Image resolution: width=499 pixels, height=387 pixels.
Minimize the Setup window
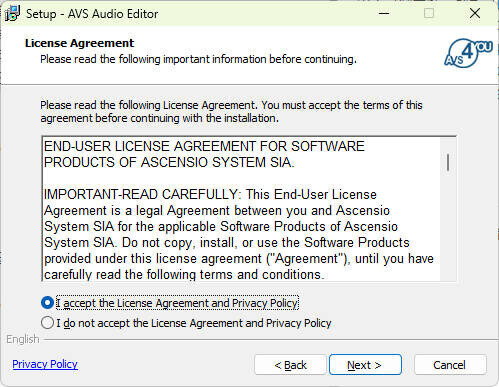384,13
